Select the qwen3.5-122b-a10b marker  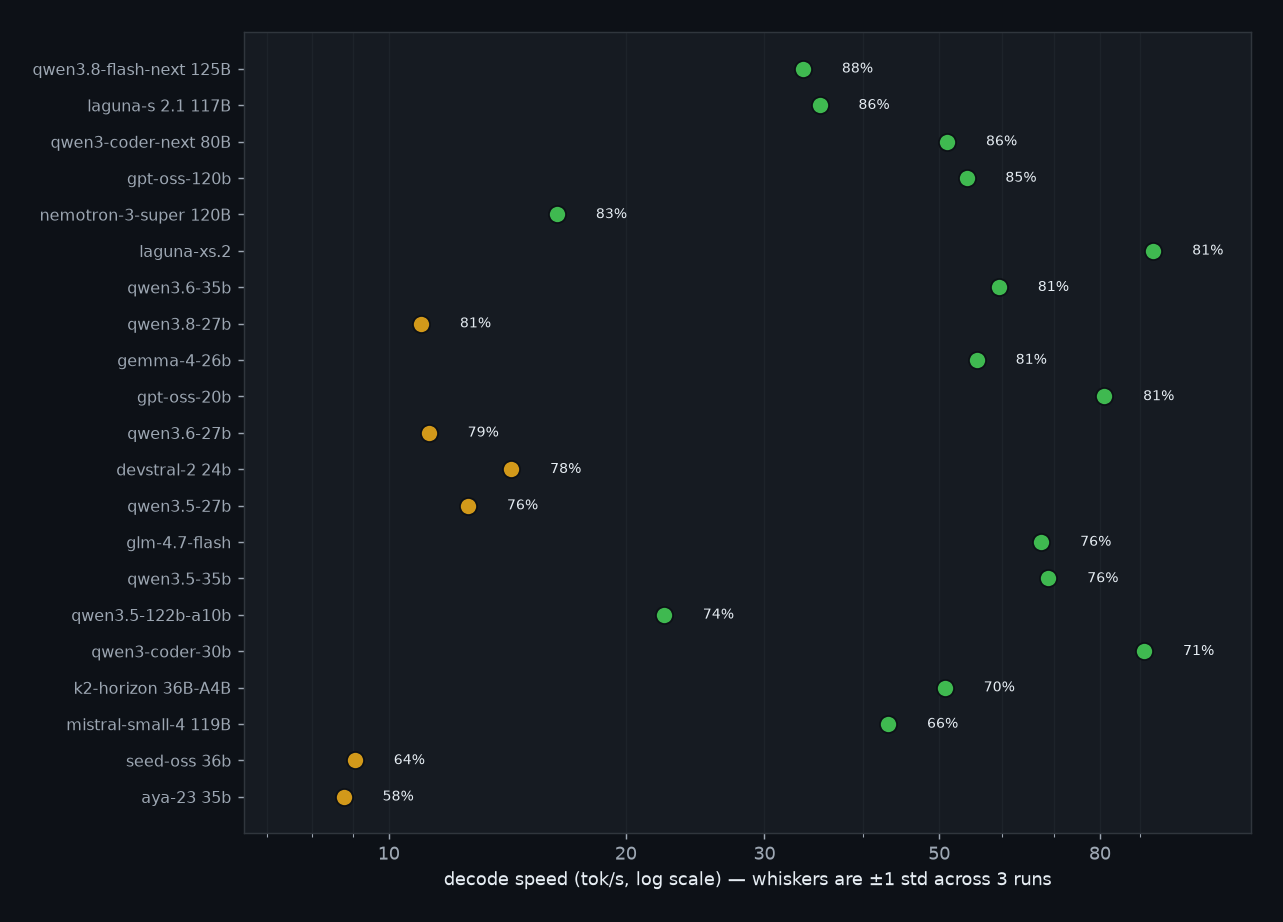click(664, 615)
